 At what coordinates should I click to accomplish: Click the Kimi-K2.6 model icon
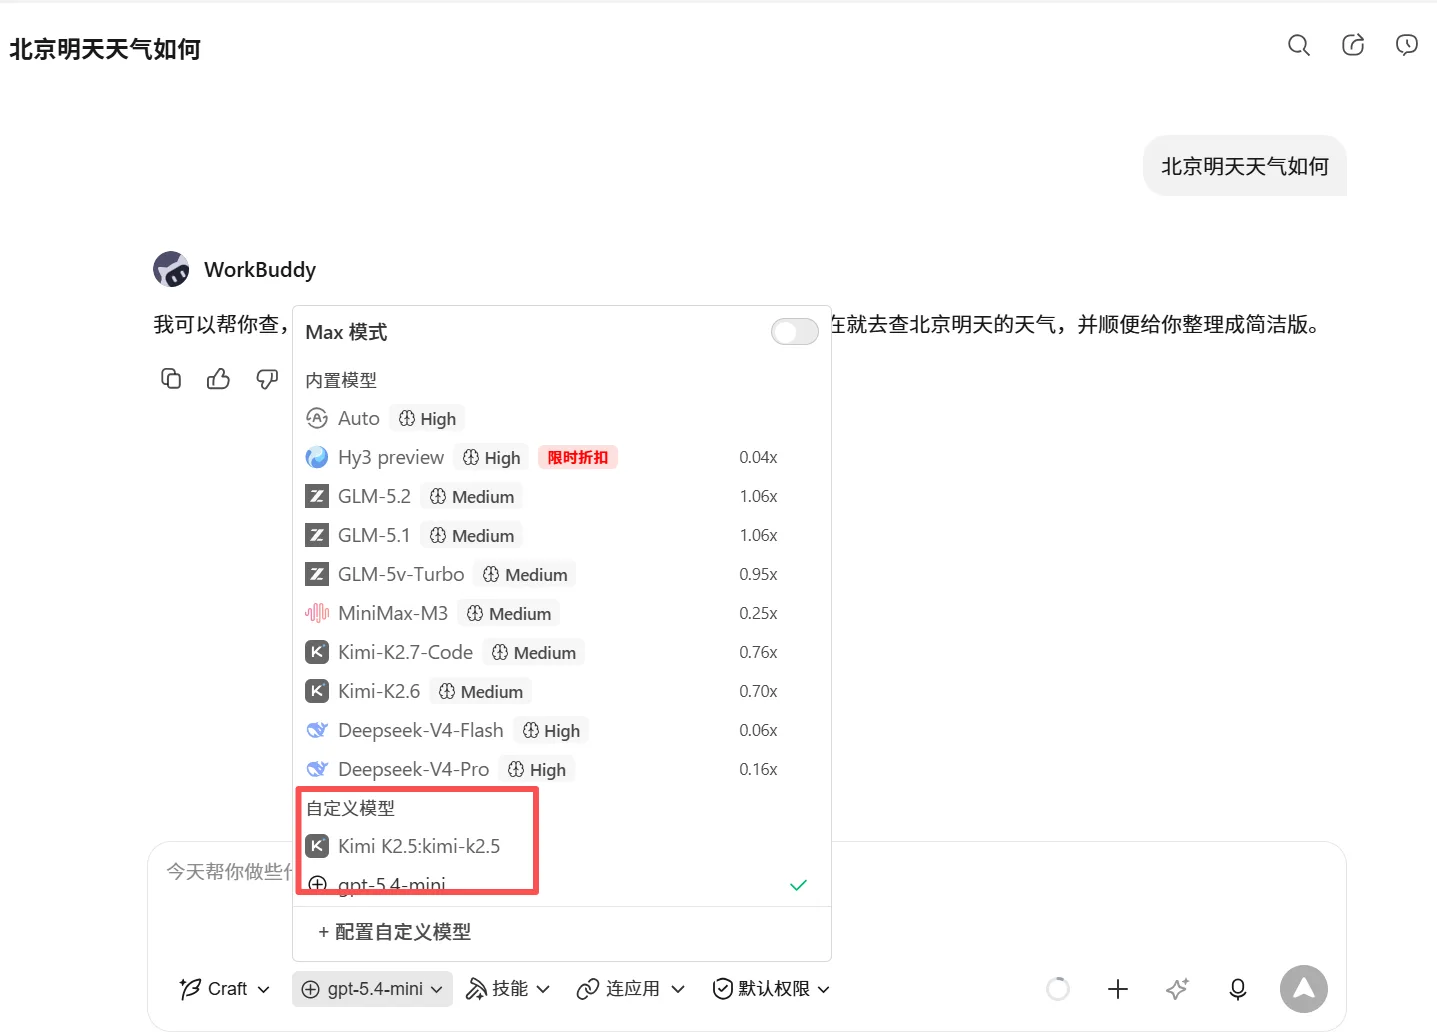pyautogui.click(x=317, y=691)
